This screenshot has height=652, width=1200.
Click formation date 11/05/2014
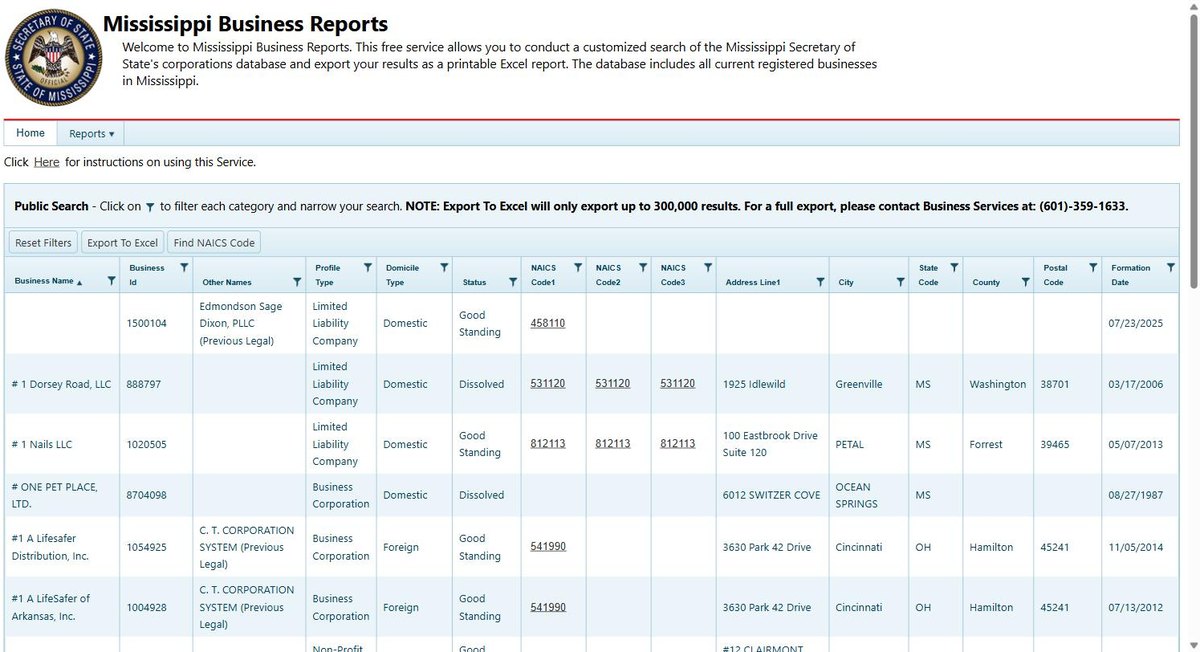(1139, 547)
